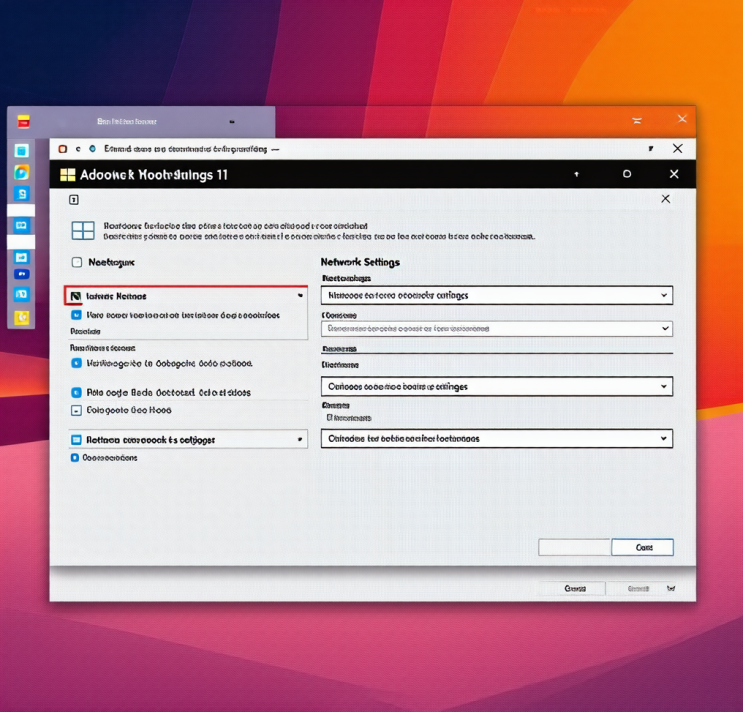Close the address bar window with its X

pos(678,148)
